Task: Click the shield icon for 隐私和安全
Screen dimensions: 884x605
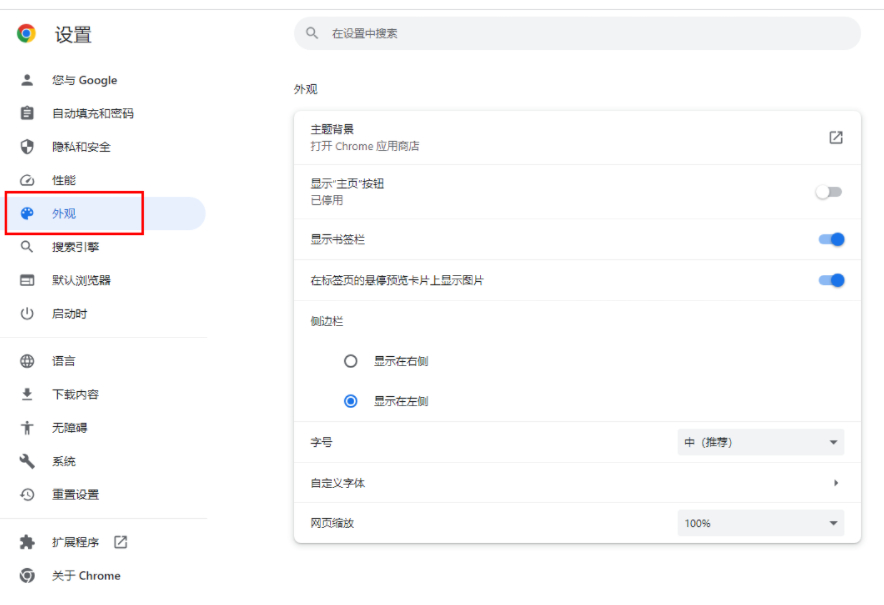Action: (x=27, y=147)
